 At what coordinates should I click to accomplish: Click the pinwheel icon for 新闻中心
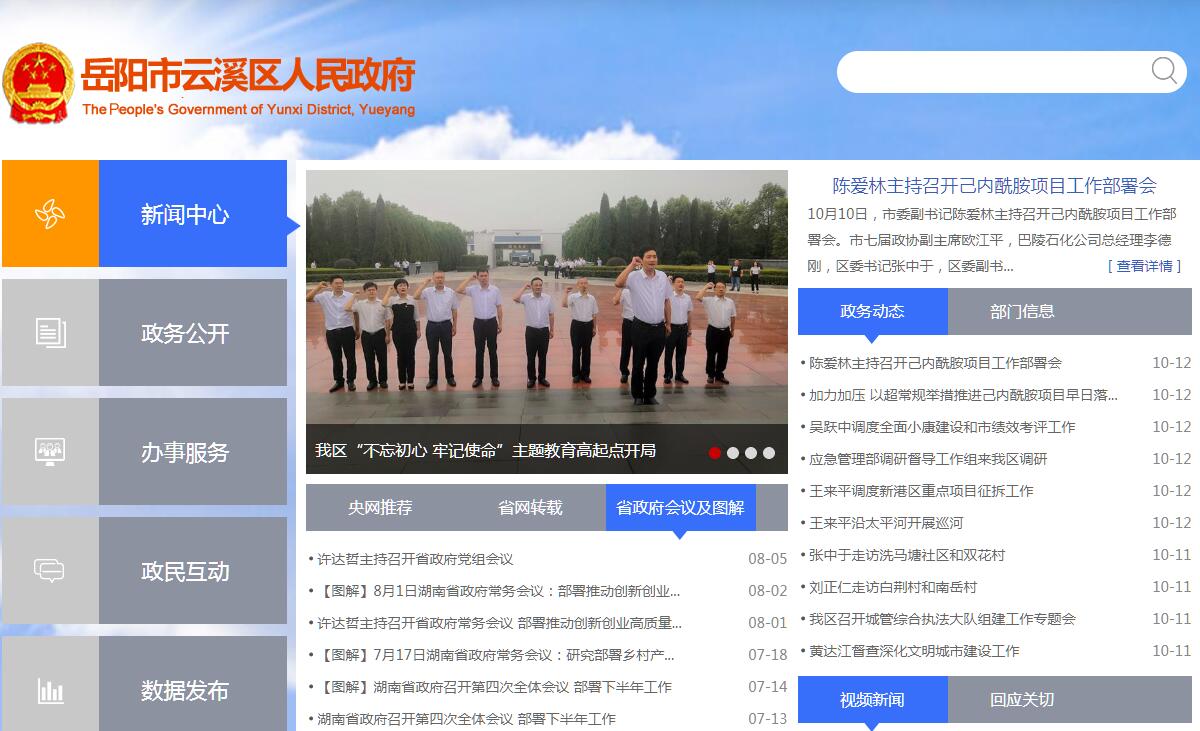[50, 214]
